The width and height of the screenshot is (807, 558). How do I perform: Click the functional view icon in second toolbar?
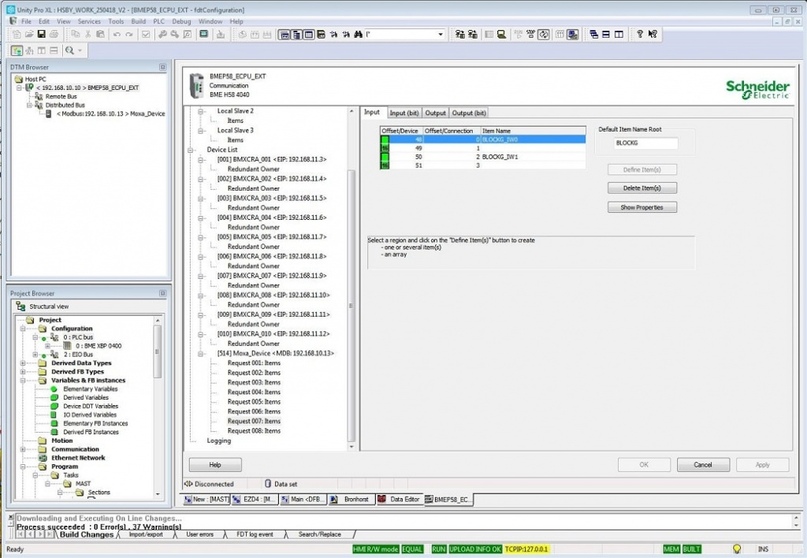(29, 50)
